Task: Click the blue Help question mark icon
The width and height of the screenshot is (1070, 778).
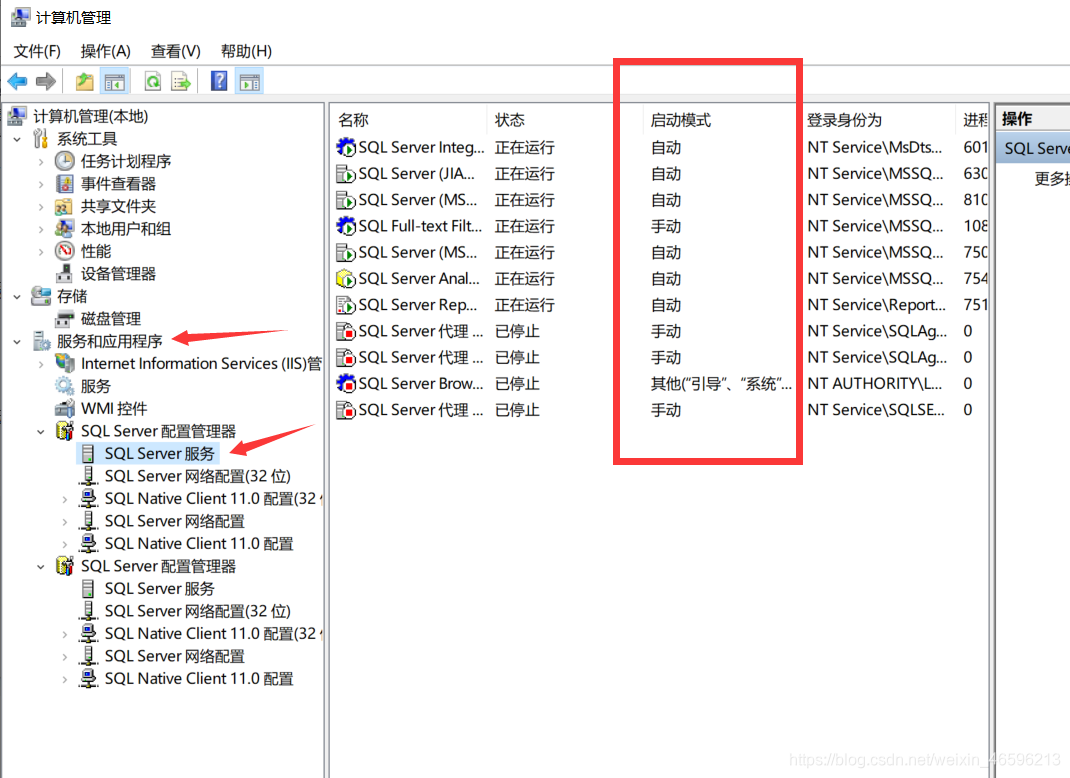Action: pyautogui.click(x=219, y=82)
